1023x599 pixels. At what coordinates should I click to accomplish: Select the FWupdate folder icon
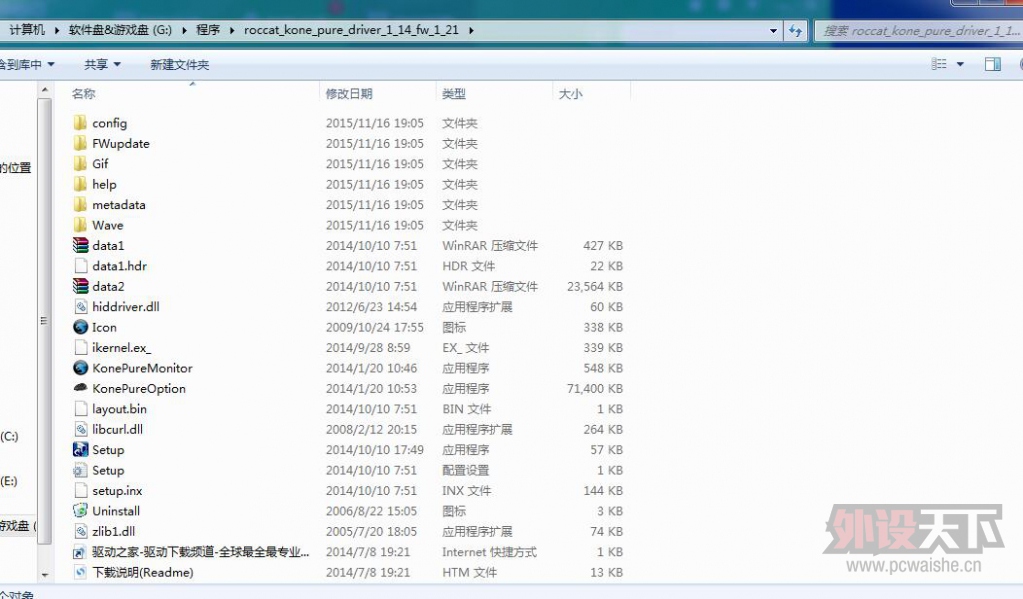click(80, 143)
